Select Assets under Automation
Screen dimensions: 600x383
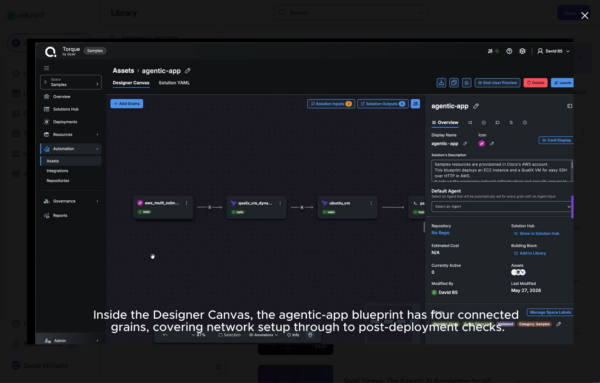click(71, 161)
